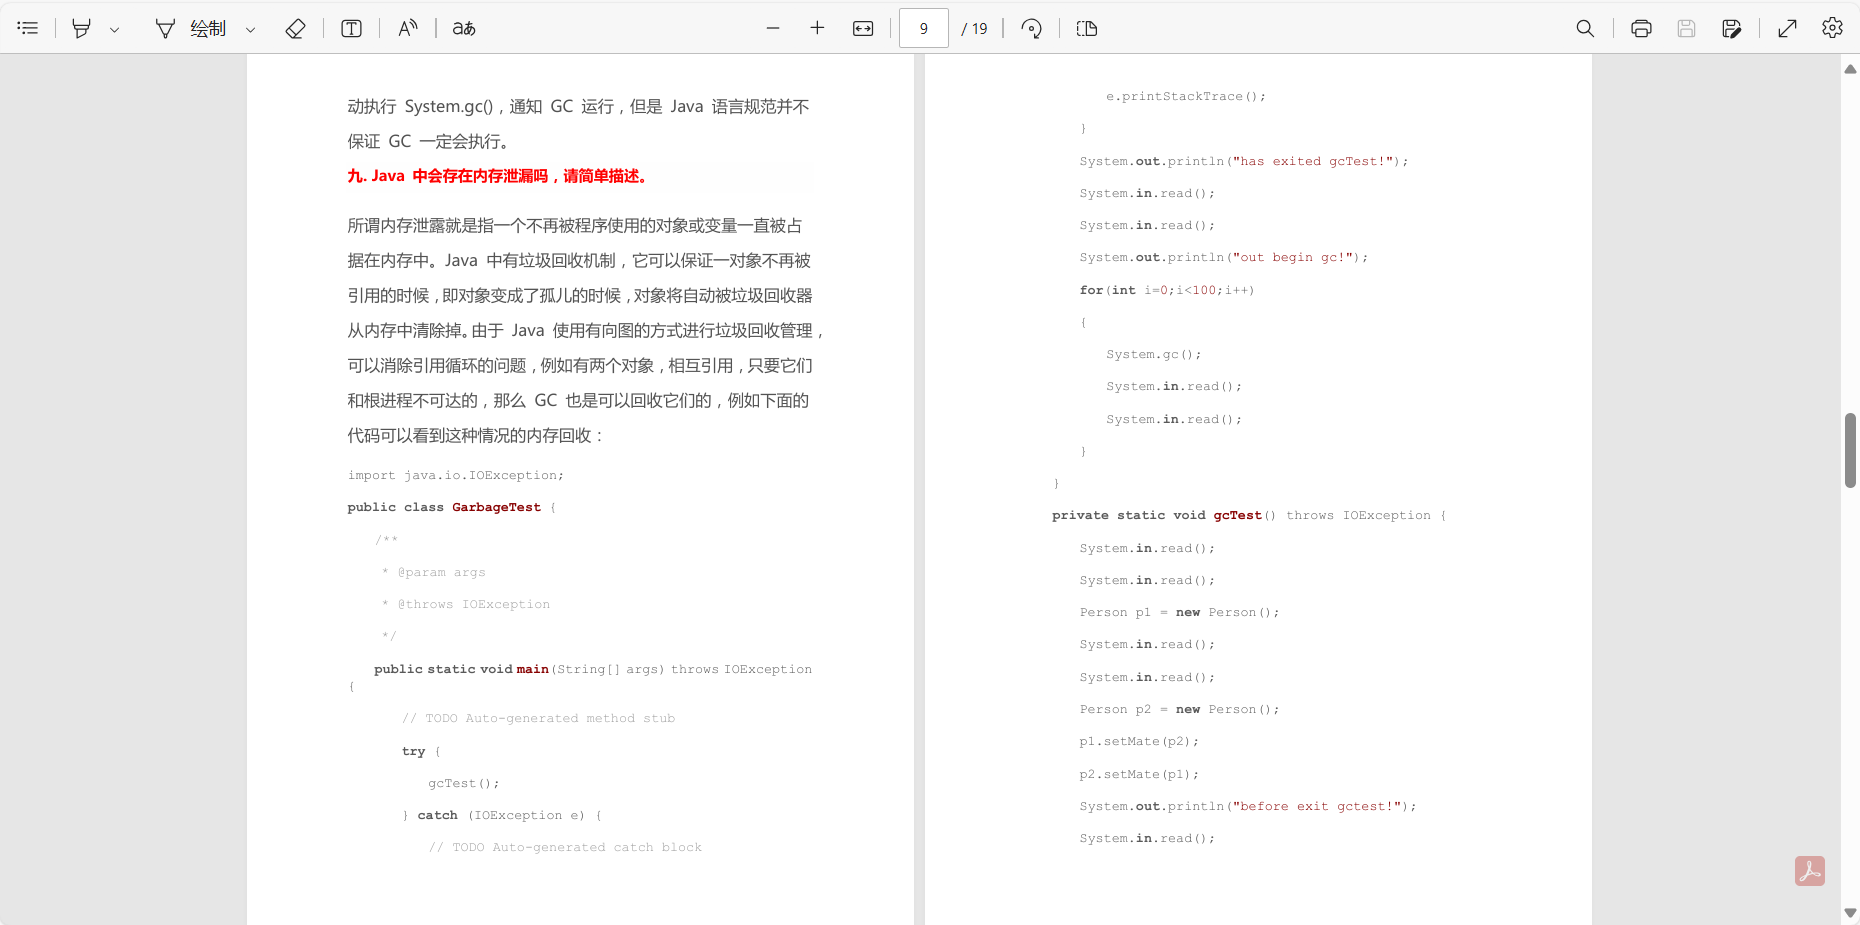
Task: Fit page to width
Action: (x=863, y=28)
